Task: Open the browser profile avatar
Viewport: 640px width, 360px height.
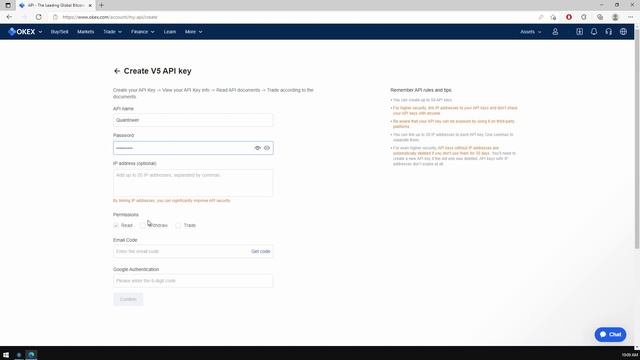Action: 615,17
